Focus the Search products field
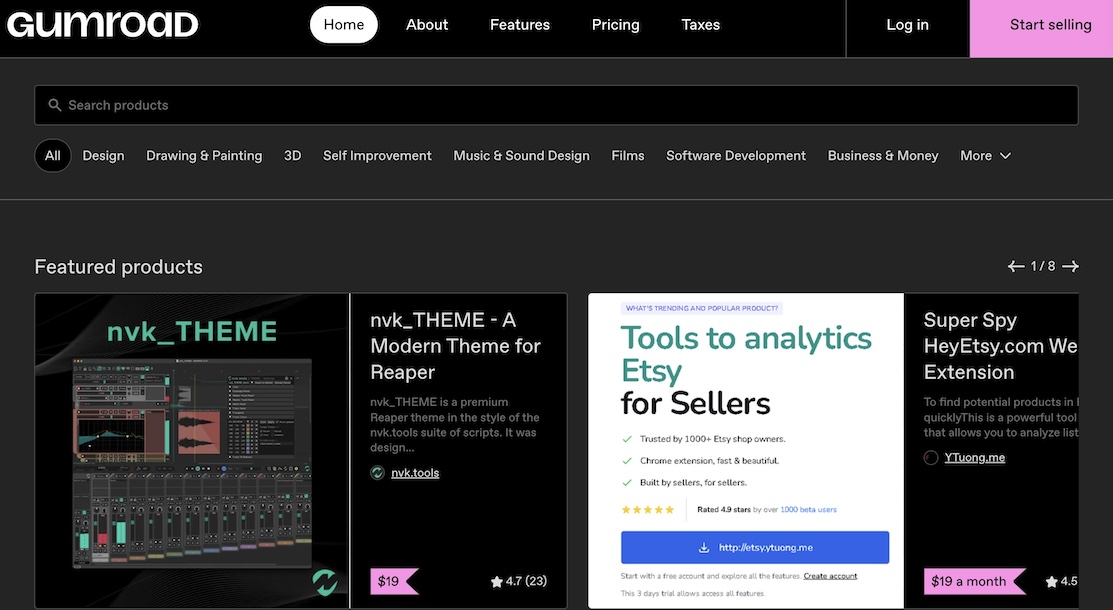1113x610 pixels. pos(556,105)
